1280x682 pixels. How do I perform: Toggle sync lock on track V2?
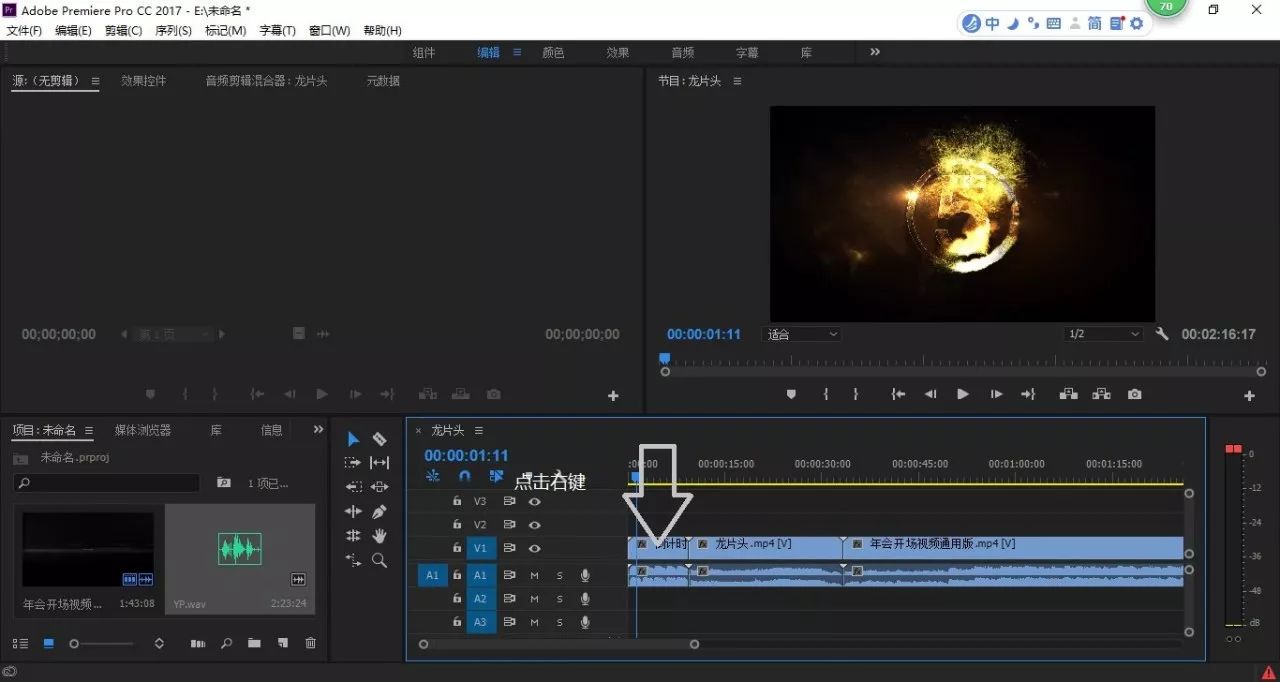click(509, 525)
